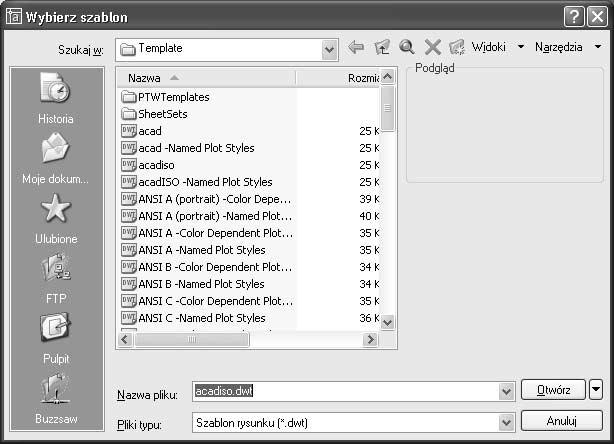
Task: Open the Ulubione favorites shortcut
Action: [x=56, y=218]
